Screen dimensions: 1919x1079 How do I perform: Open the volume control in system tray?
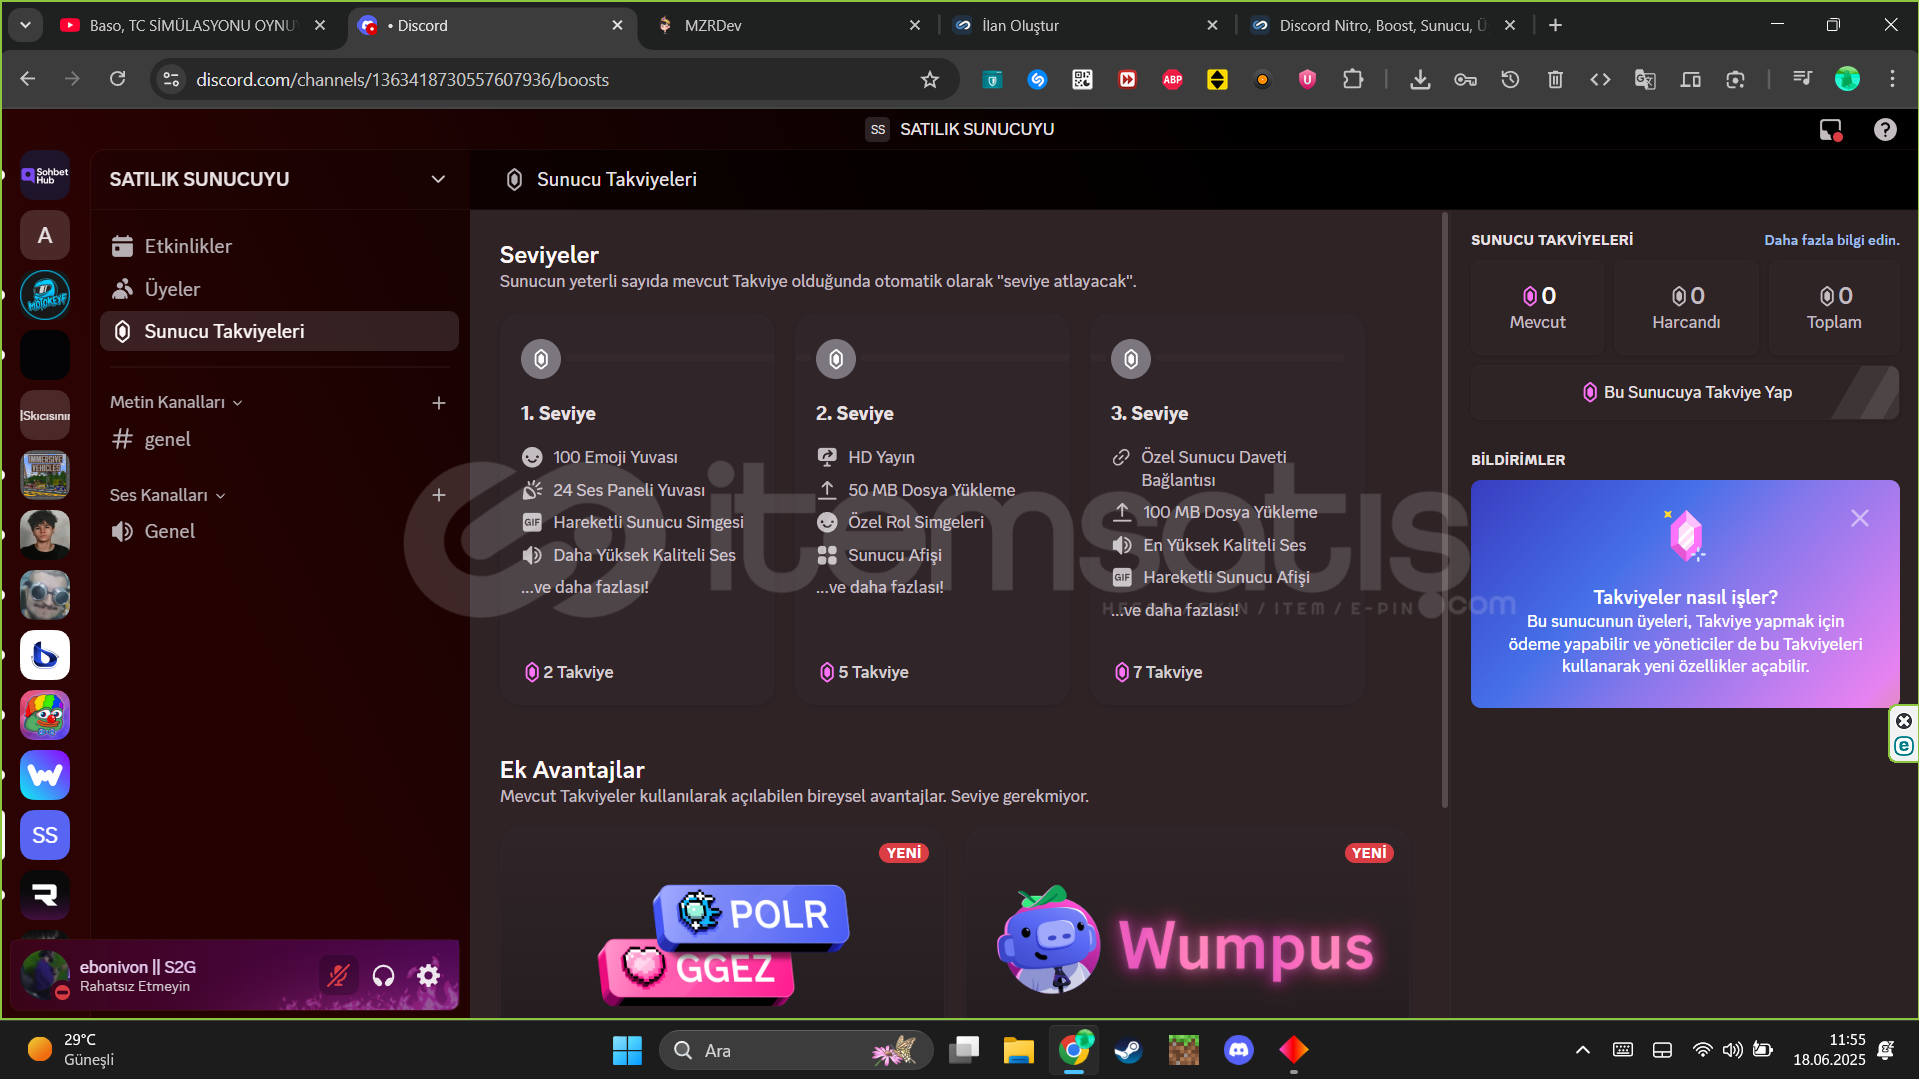tap(1732, 1050)
